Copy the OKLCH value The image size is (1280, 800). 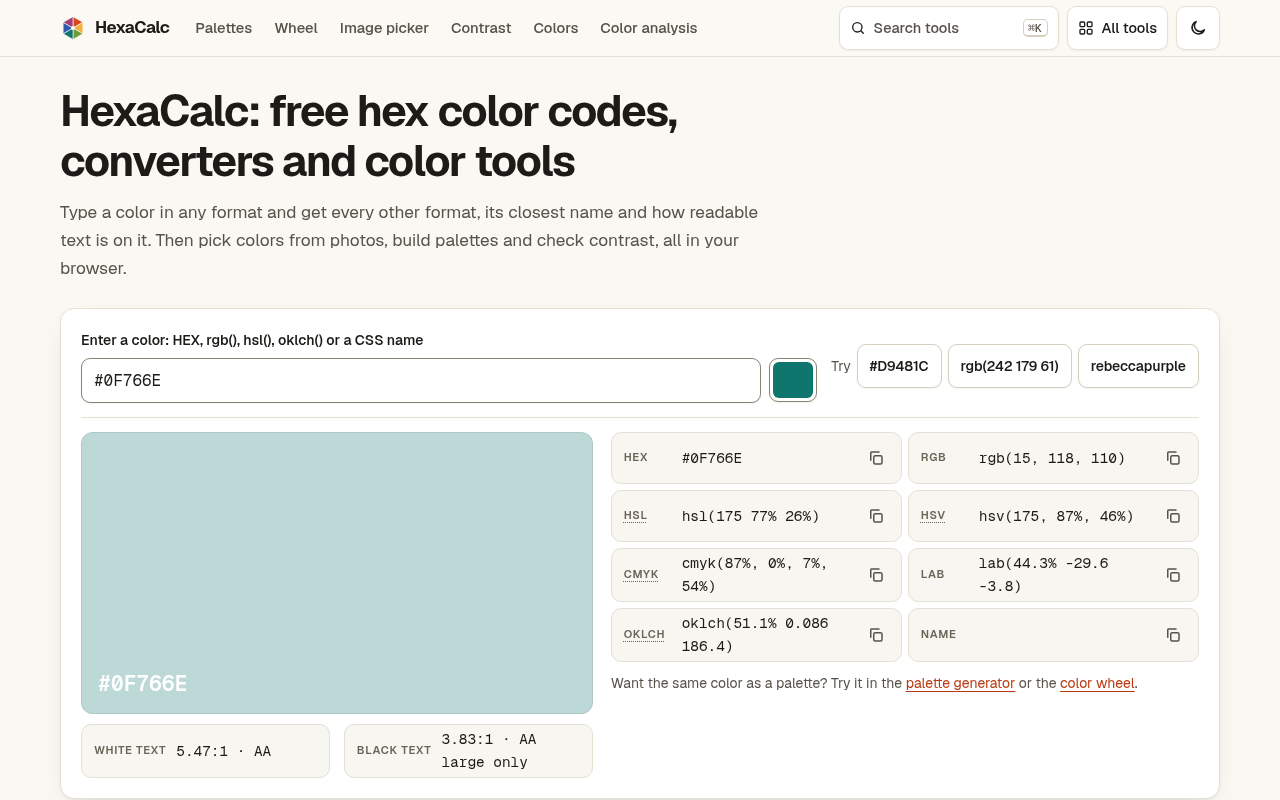click(x=876, y=635)
